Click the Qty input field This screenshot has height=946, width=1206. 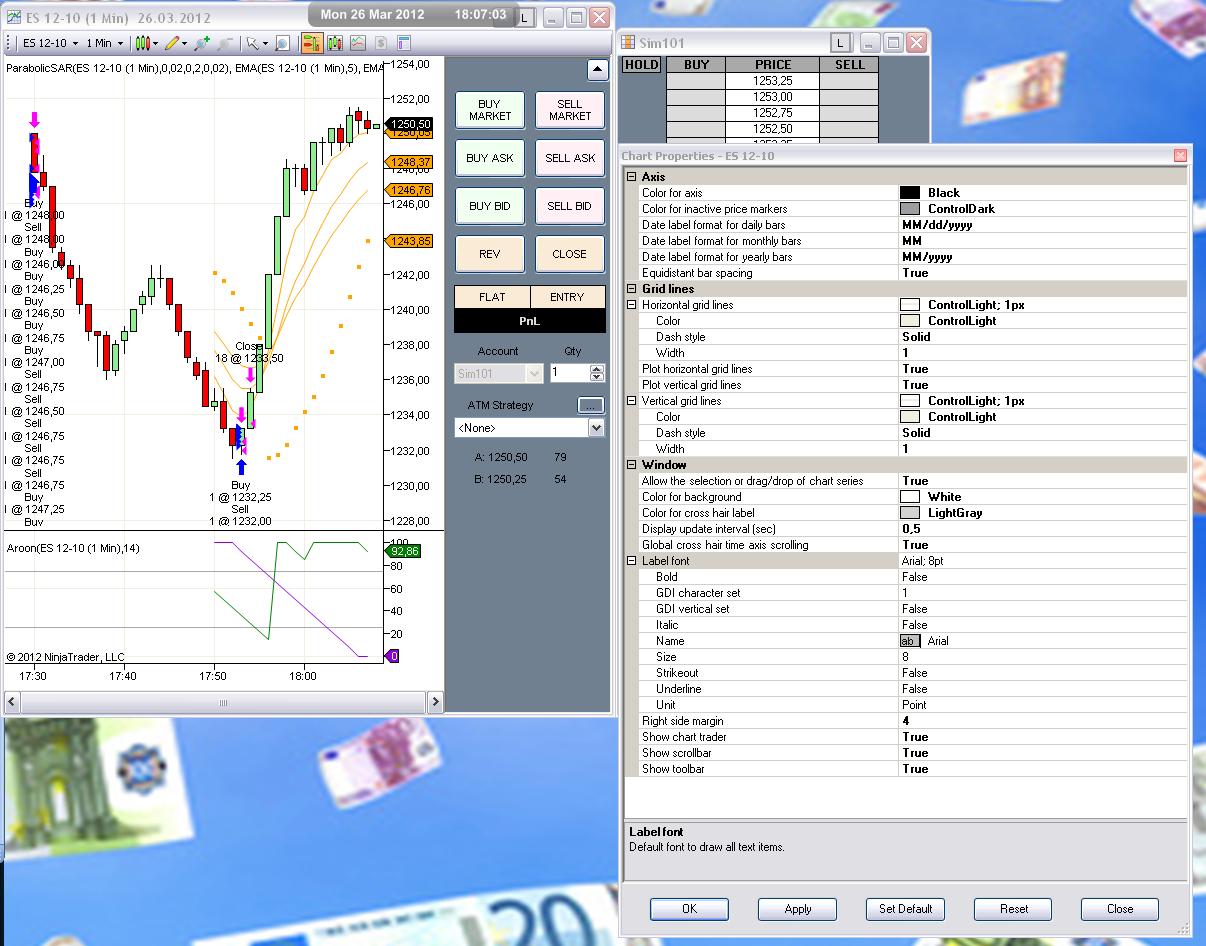pos(571,373)
